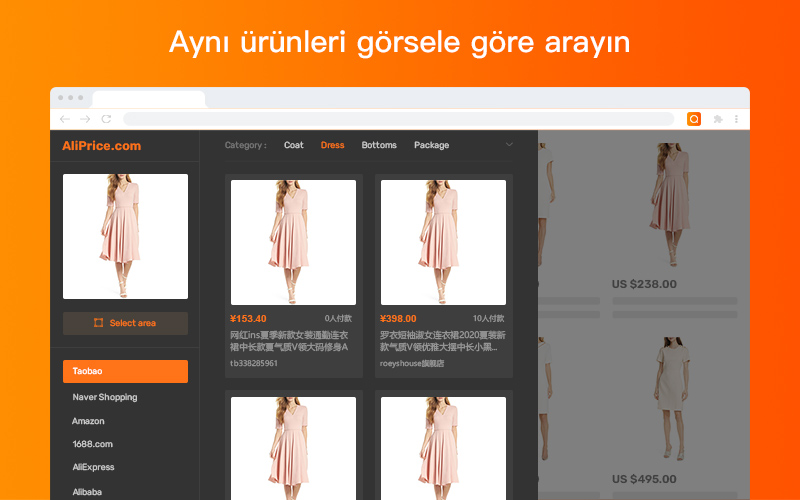Expand the category list chevron
800x500 pixels.
click(509, 145)
